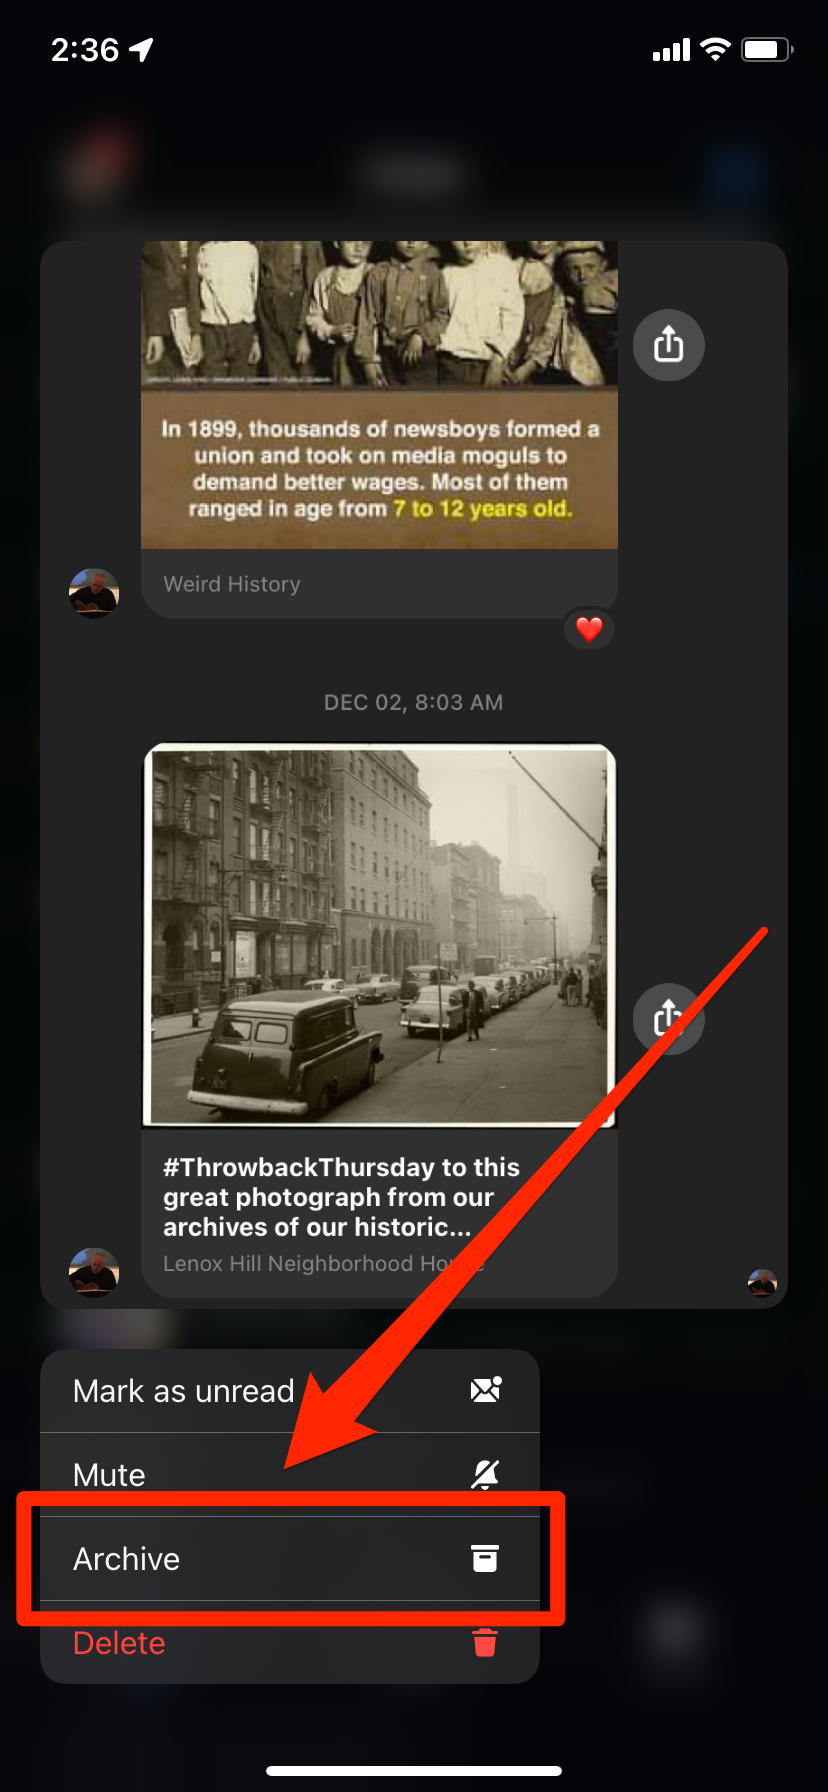Select Mark as unread menu entry

pos(290,1391)
